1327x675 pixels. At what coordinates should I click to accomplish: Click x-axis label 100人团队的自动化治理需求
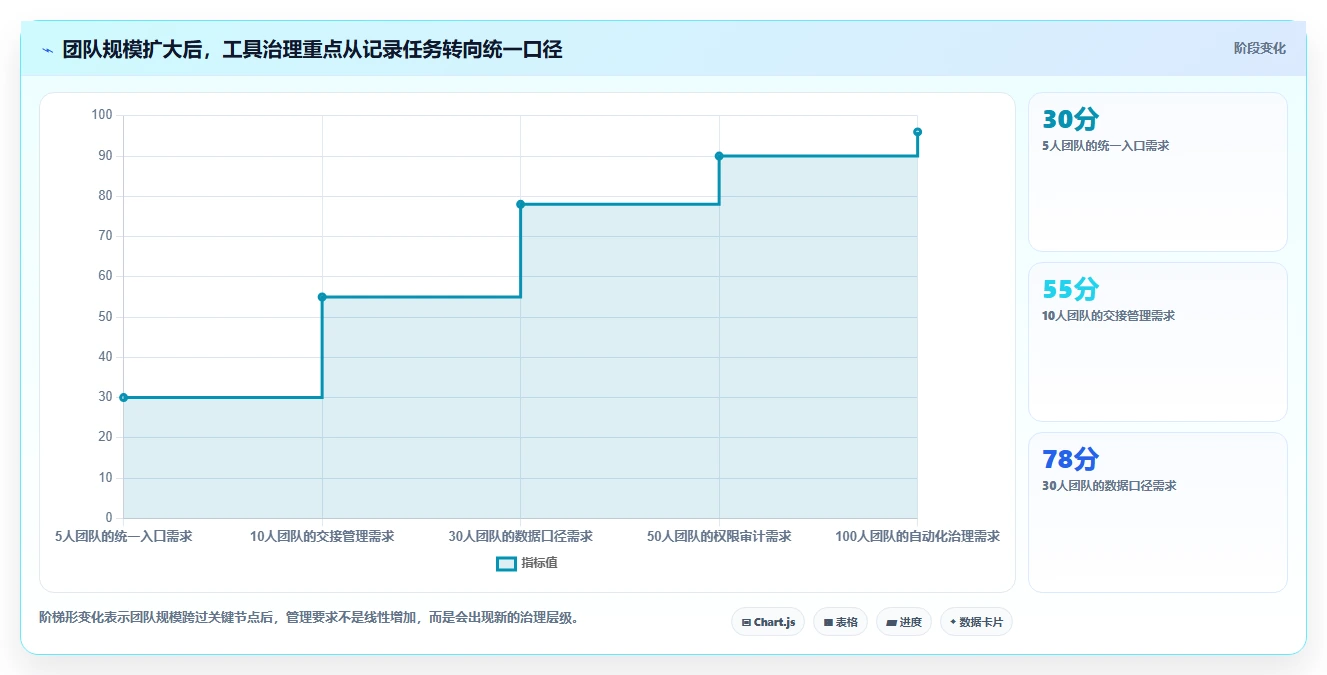(x=917, y=536)
